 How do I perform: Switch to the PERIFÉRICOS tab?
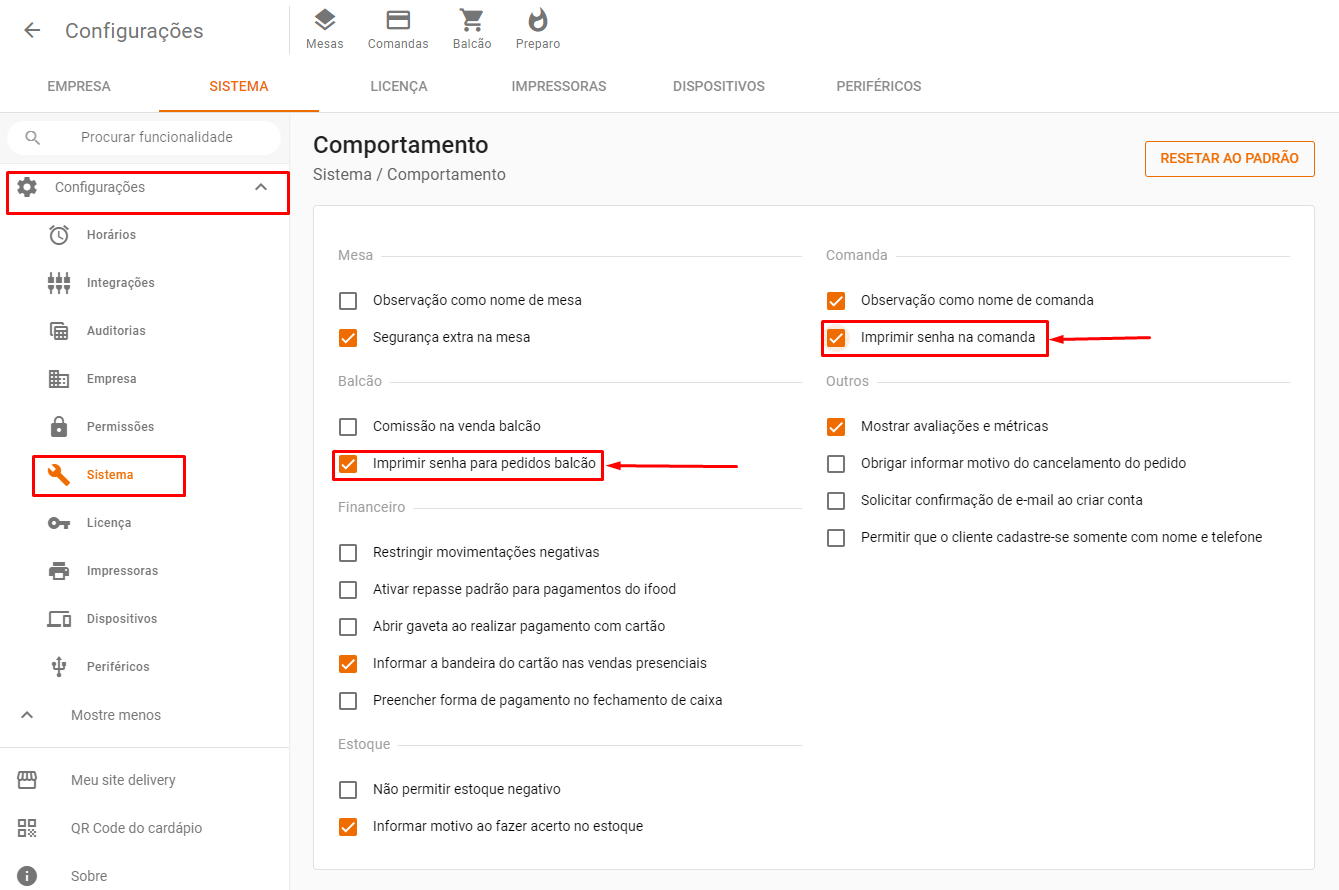point(878,87)
